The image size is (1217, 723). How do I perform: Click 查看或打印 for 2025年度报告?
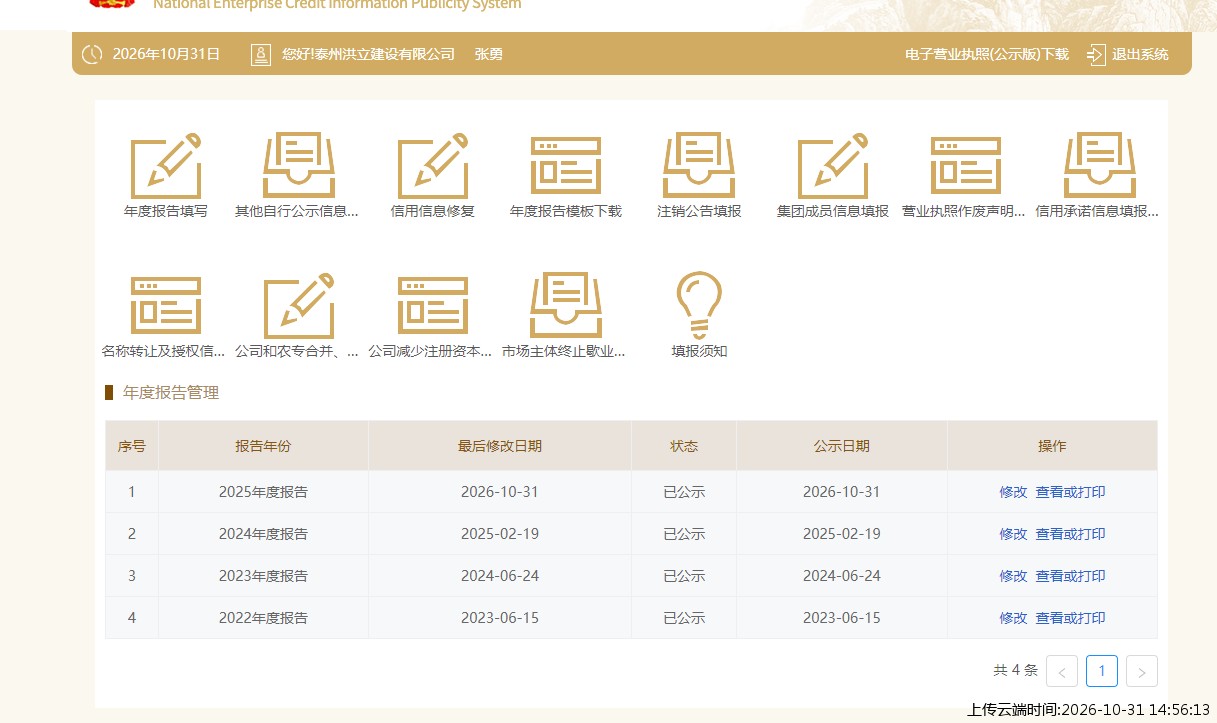(1070, 492)
